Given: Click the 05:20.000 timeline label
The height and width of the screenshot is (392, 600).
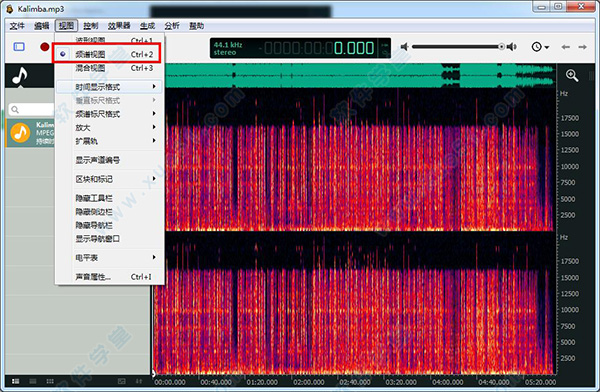Looking at the screenshot, I should click(540, 382).
